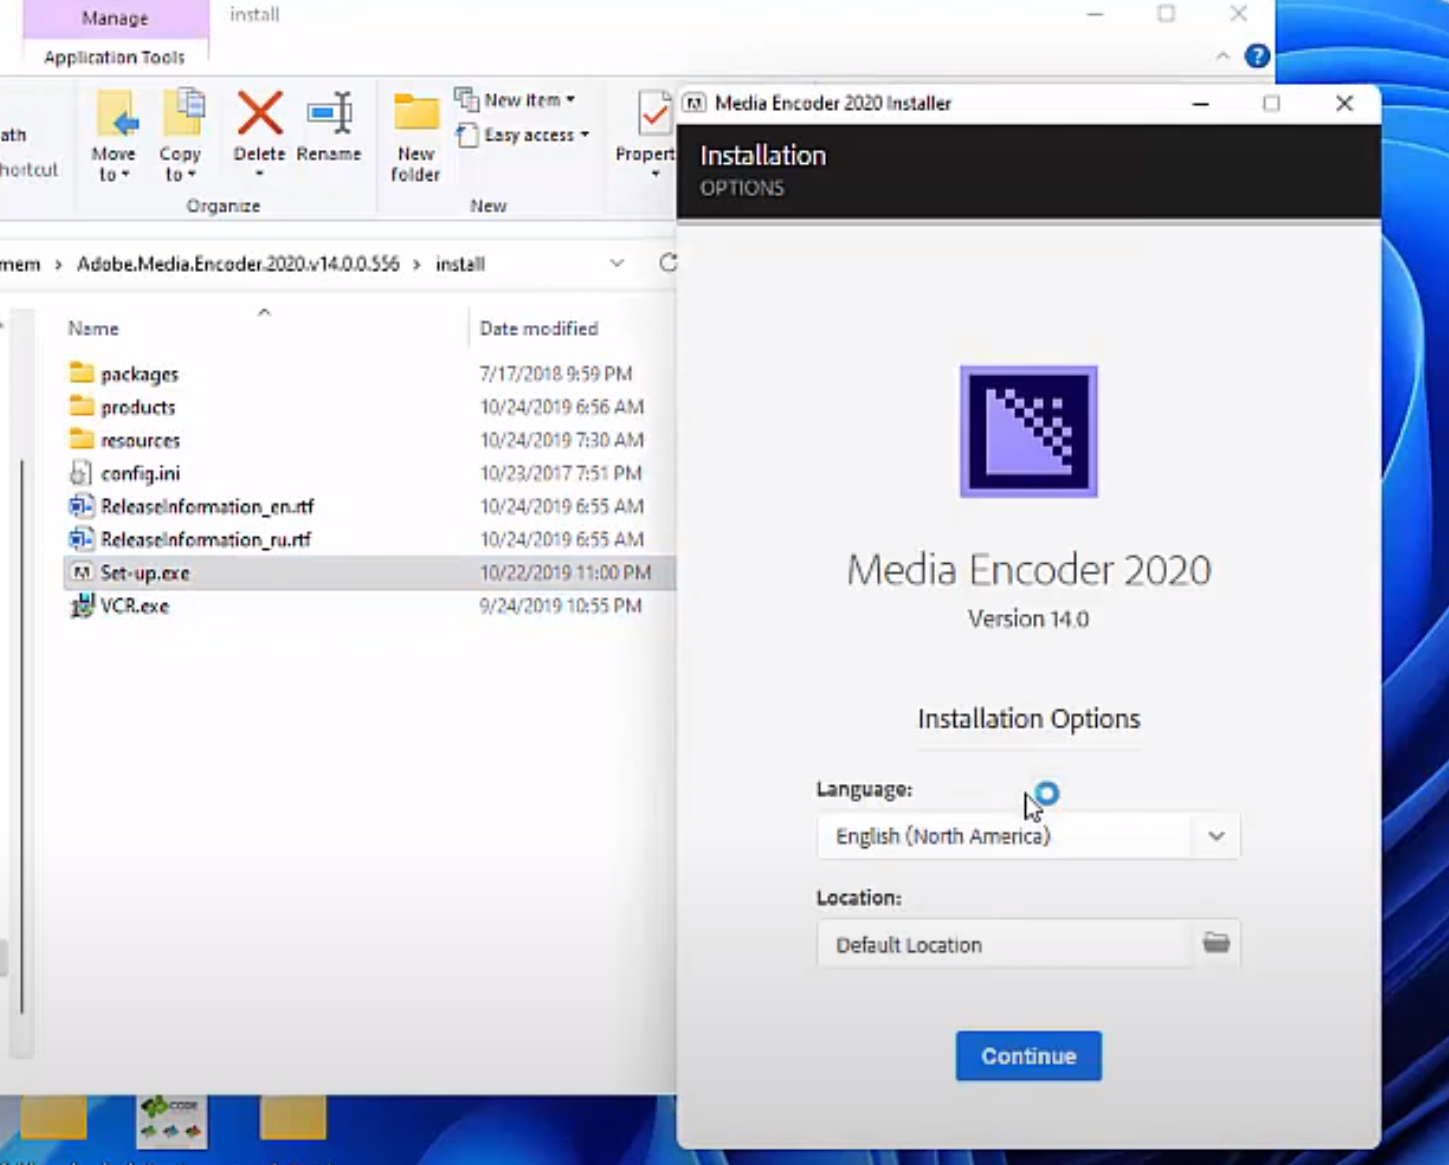Click the resources folder icon
Screen dimensions: 1449x1165
(81, 439)
